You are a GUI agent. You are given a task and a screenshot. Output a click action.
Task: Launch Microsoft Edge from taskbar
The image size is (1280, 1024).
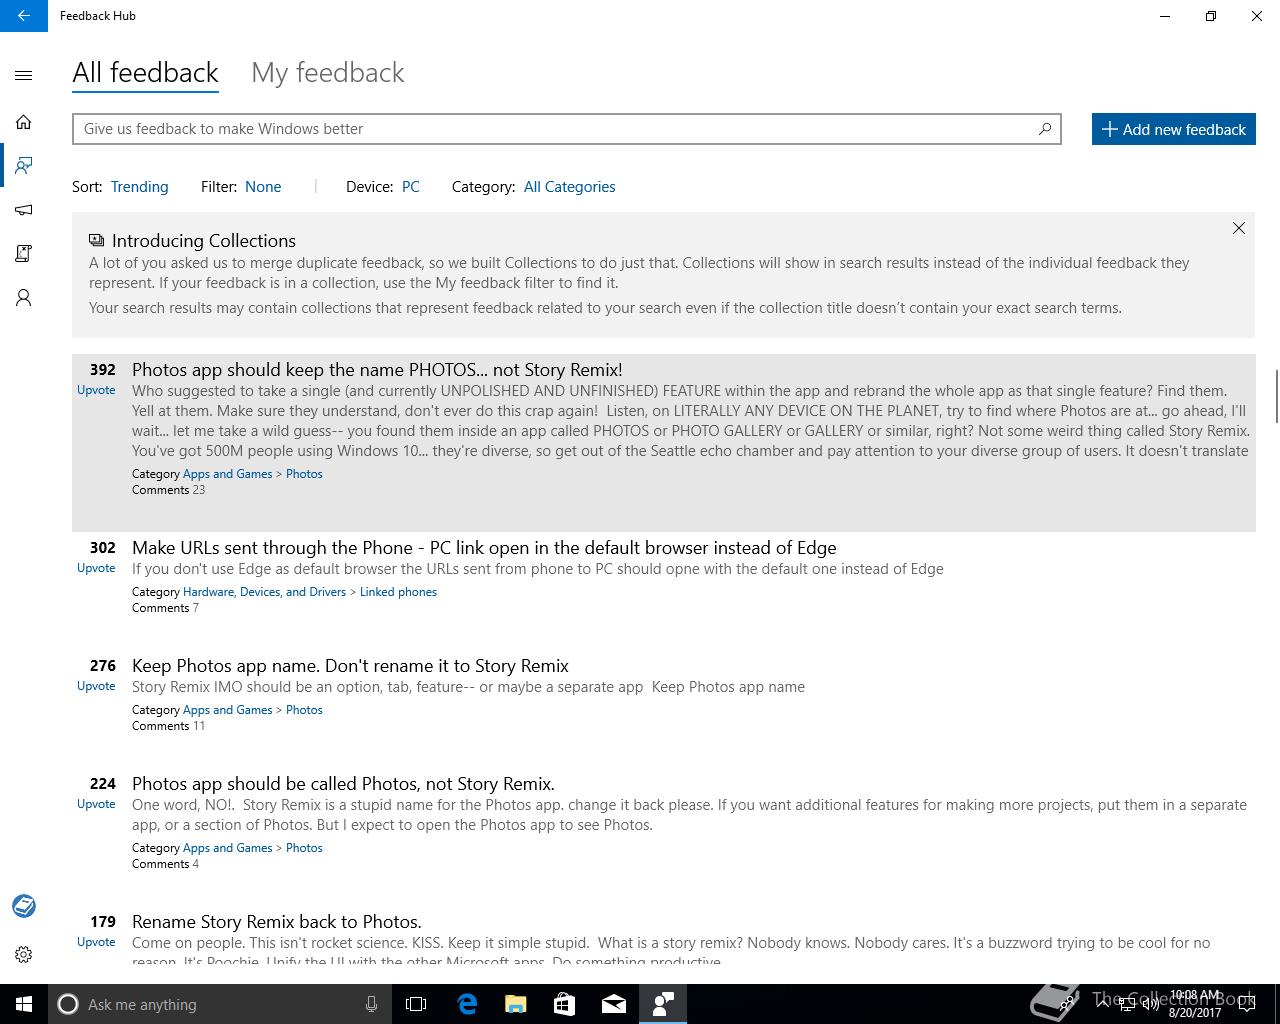[466, 1004]
